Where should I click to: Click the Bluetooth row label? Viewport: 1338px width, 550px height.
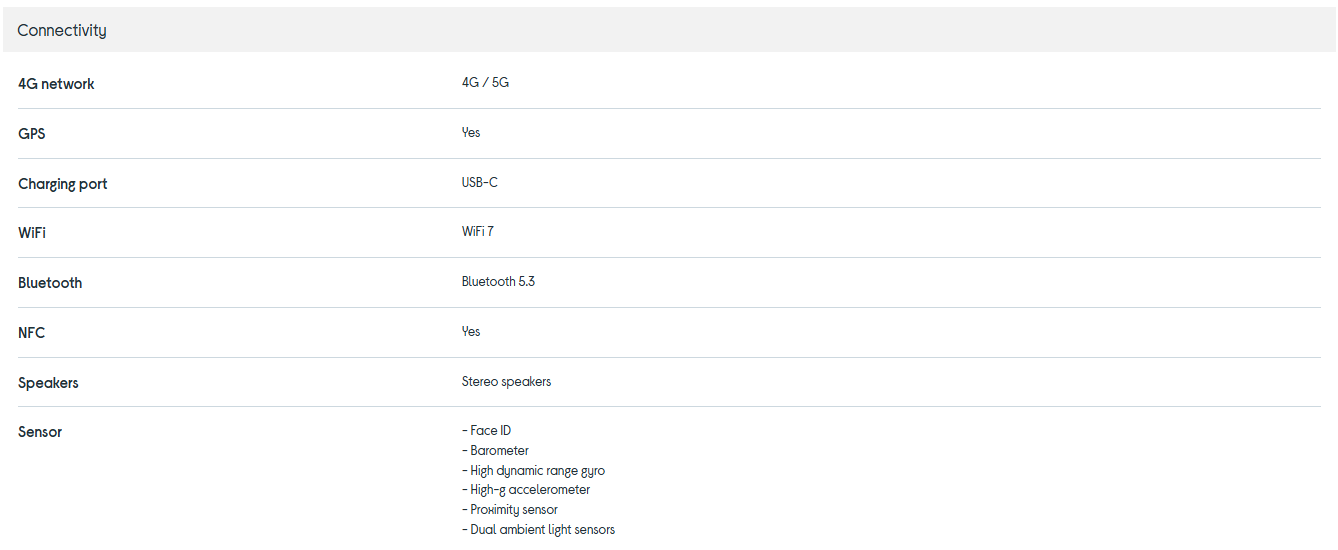[50, 283]
